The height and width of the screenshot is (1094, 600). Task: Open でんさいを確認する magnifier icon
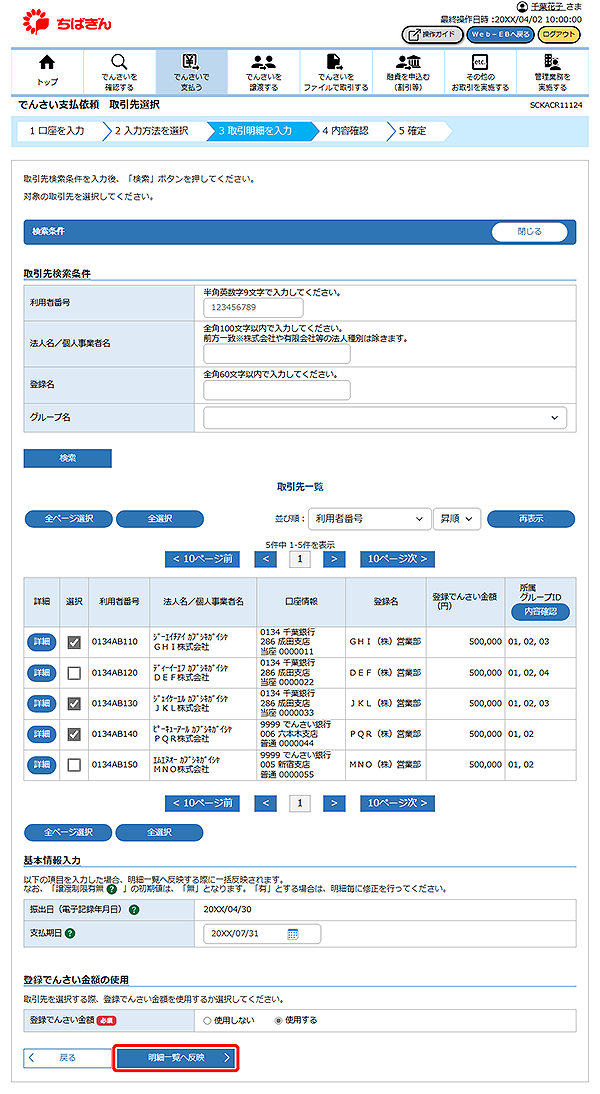coord(119,64)
